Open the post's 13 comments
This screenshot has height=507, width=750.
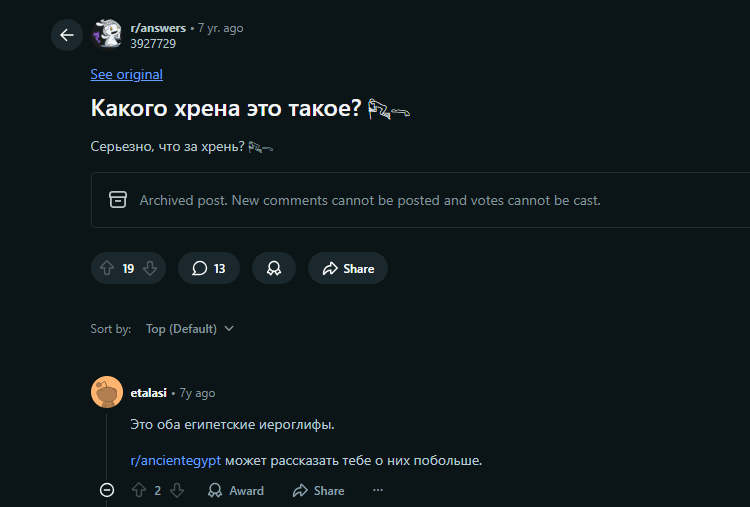(209, 268)
